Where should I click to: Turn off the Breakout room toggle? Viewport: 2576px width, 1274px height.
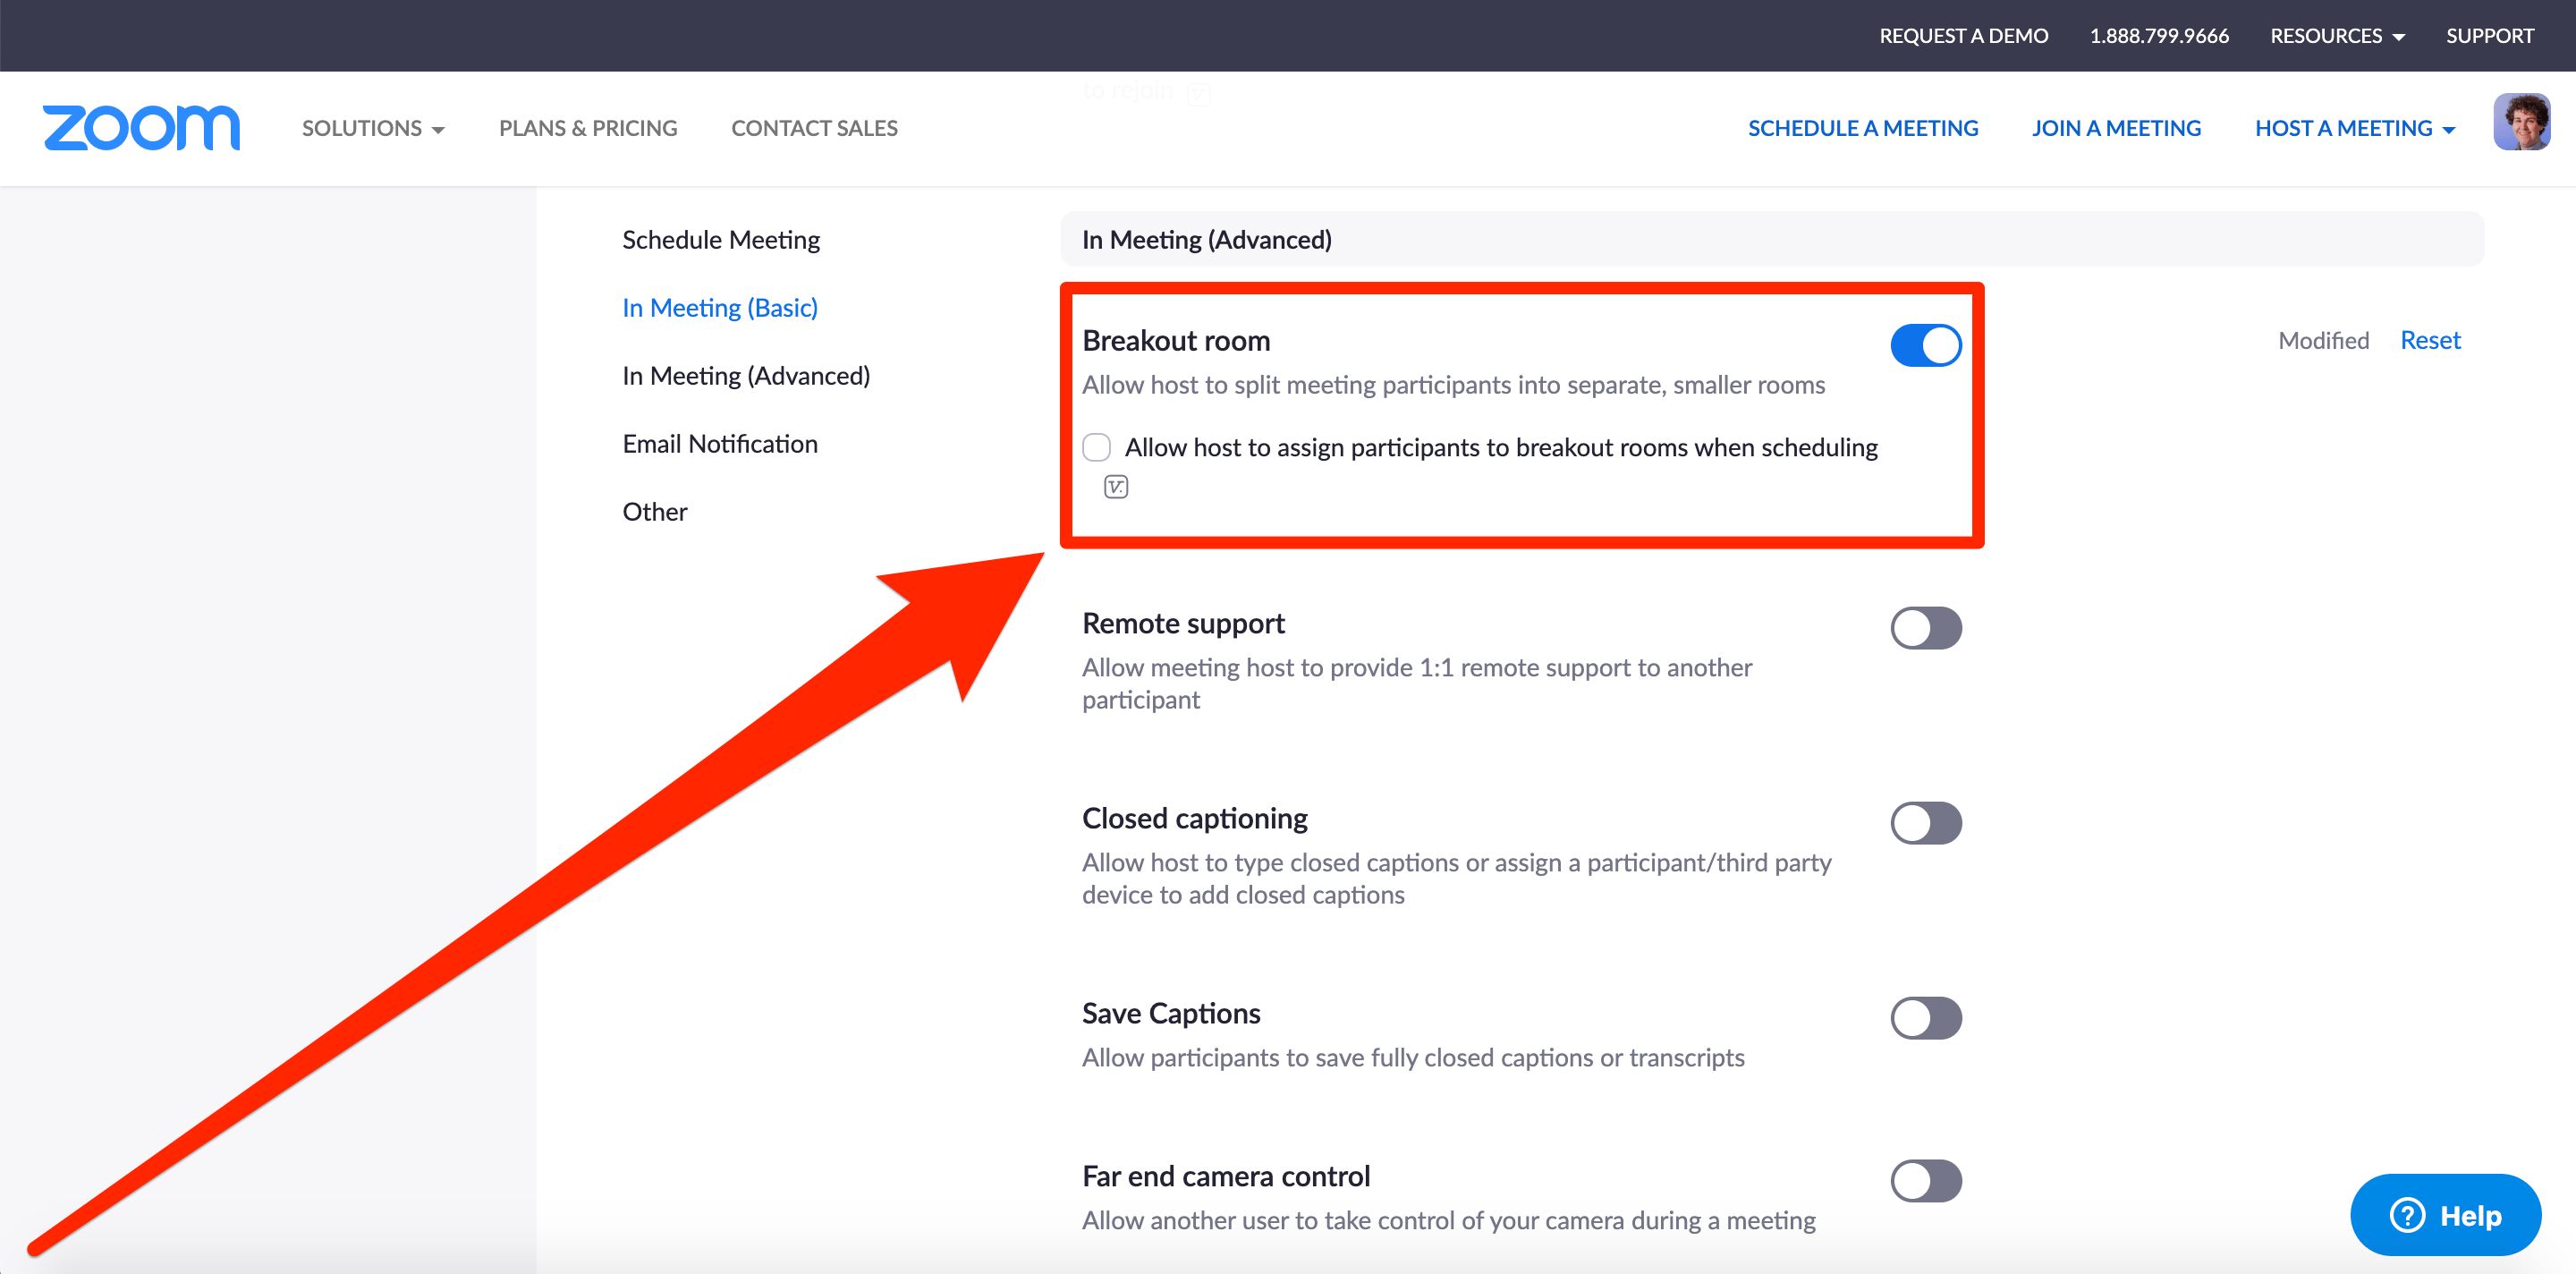[x=1925, y=345]
